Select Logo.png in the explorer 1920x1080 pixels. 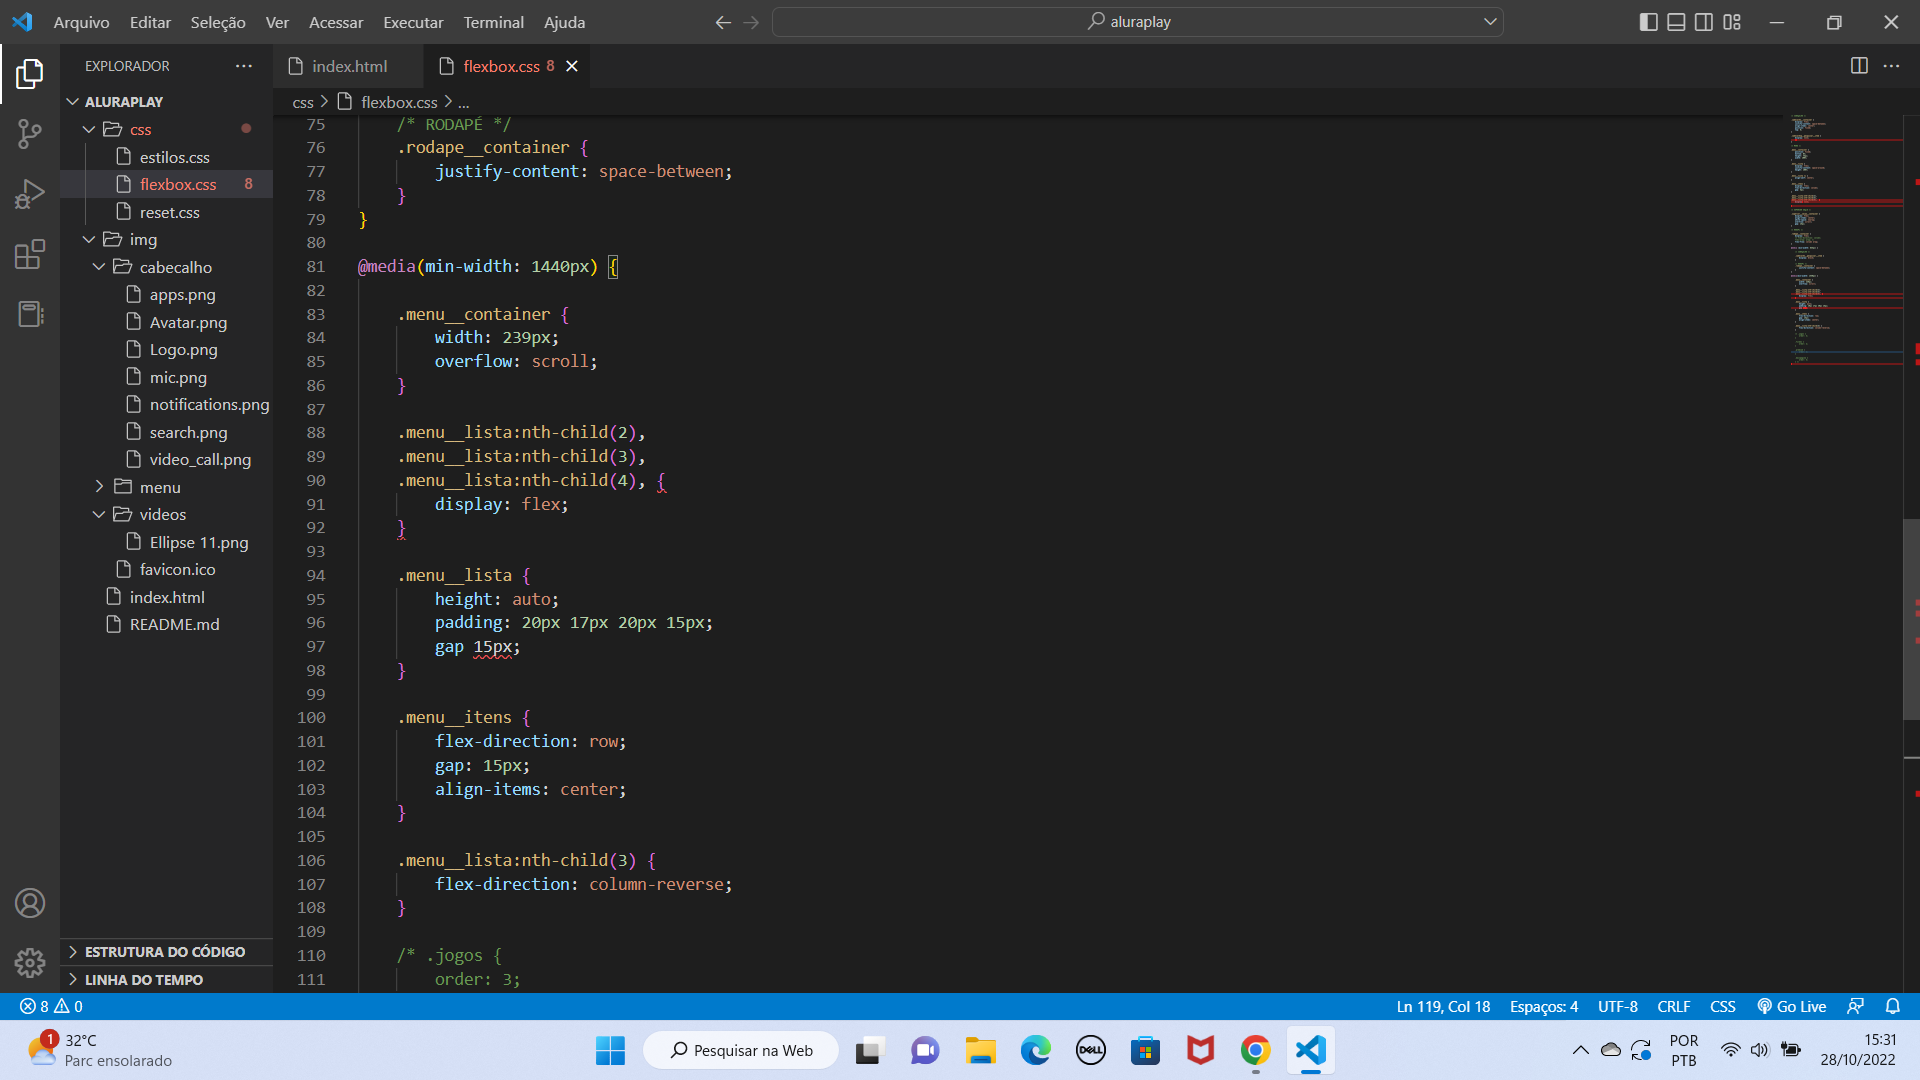point(183,349)
